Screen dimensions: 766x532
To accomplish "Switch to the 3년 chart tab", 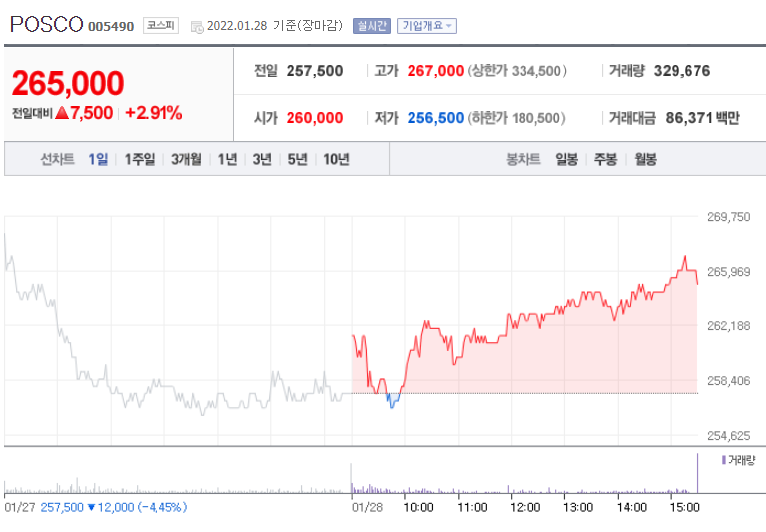I will pos(262,159).
